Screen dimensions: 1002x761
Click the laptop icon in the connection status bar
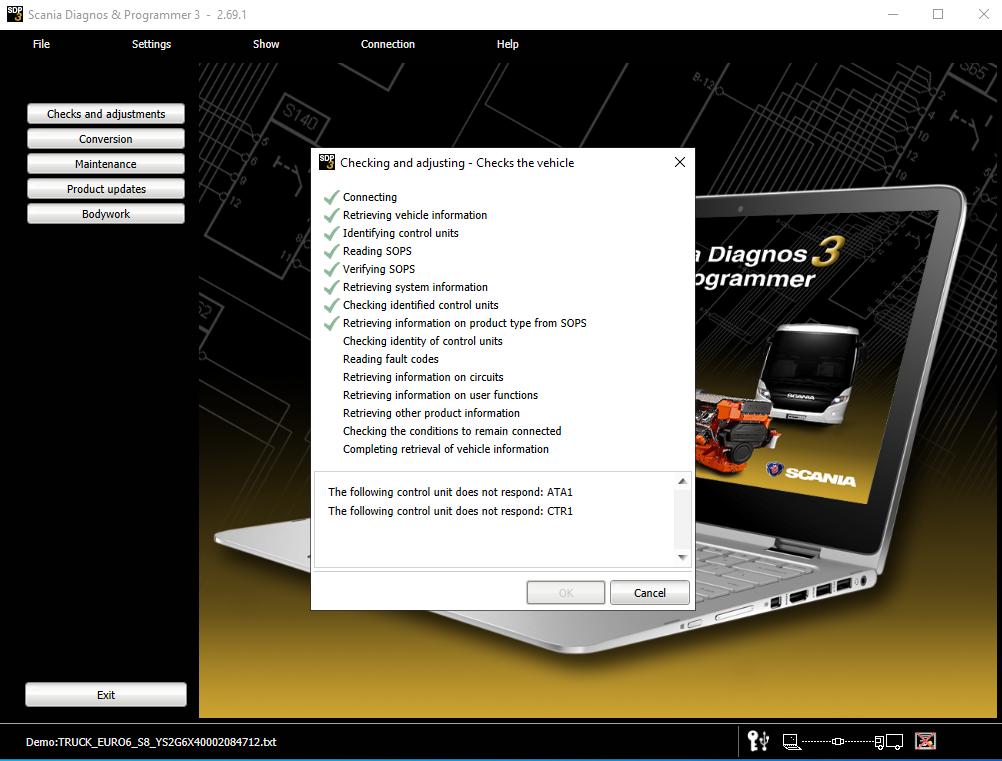tap(791, 741)
